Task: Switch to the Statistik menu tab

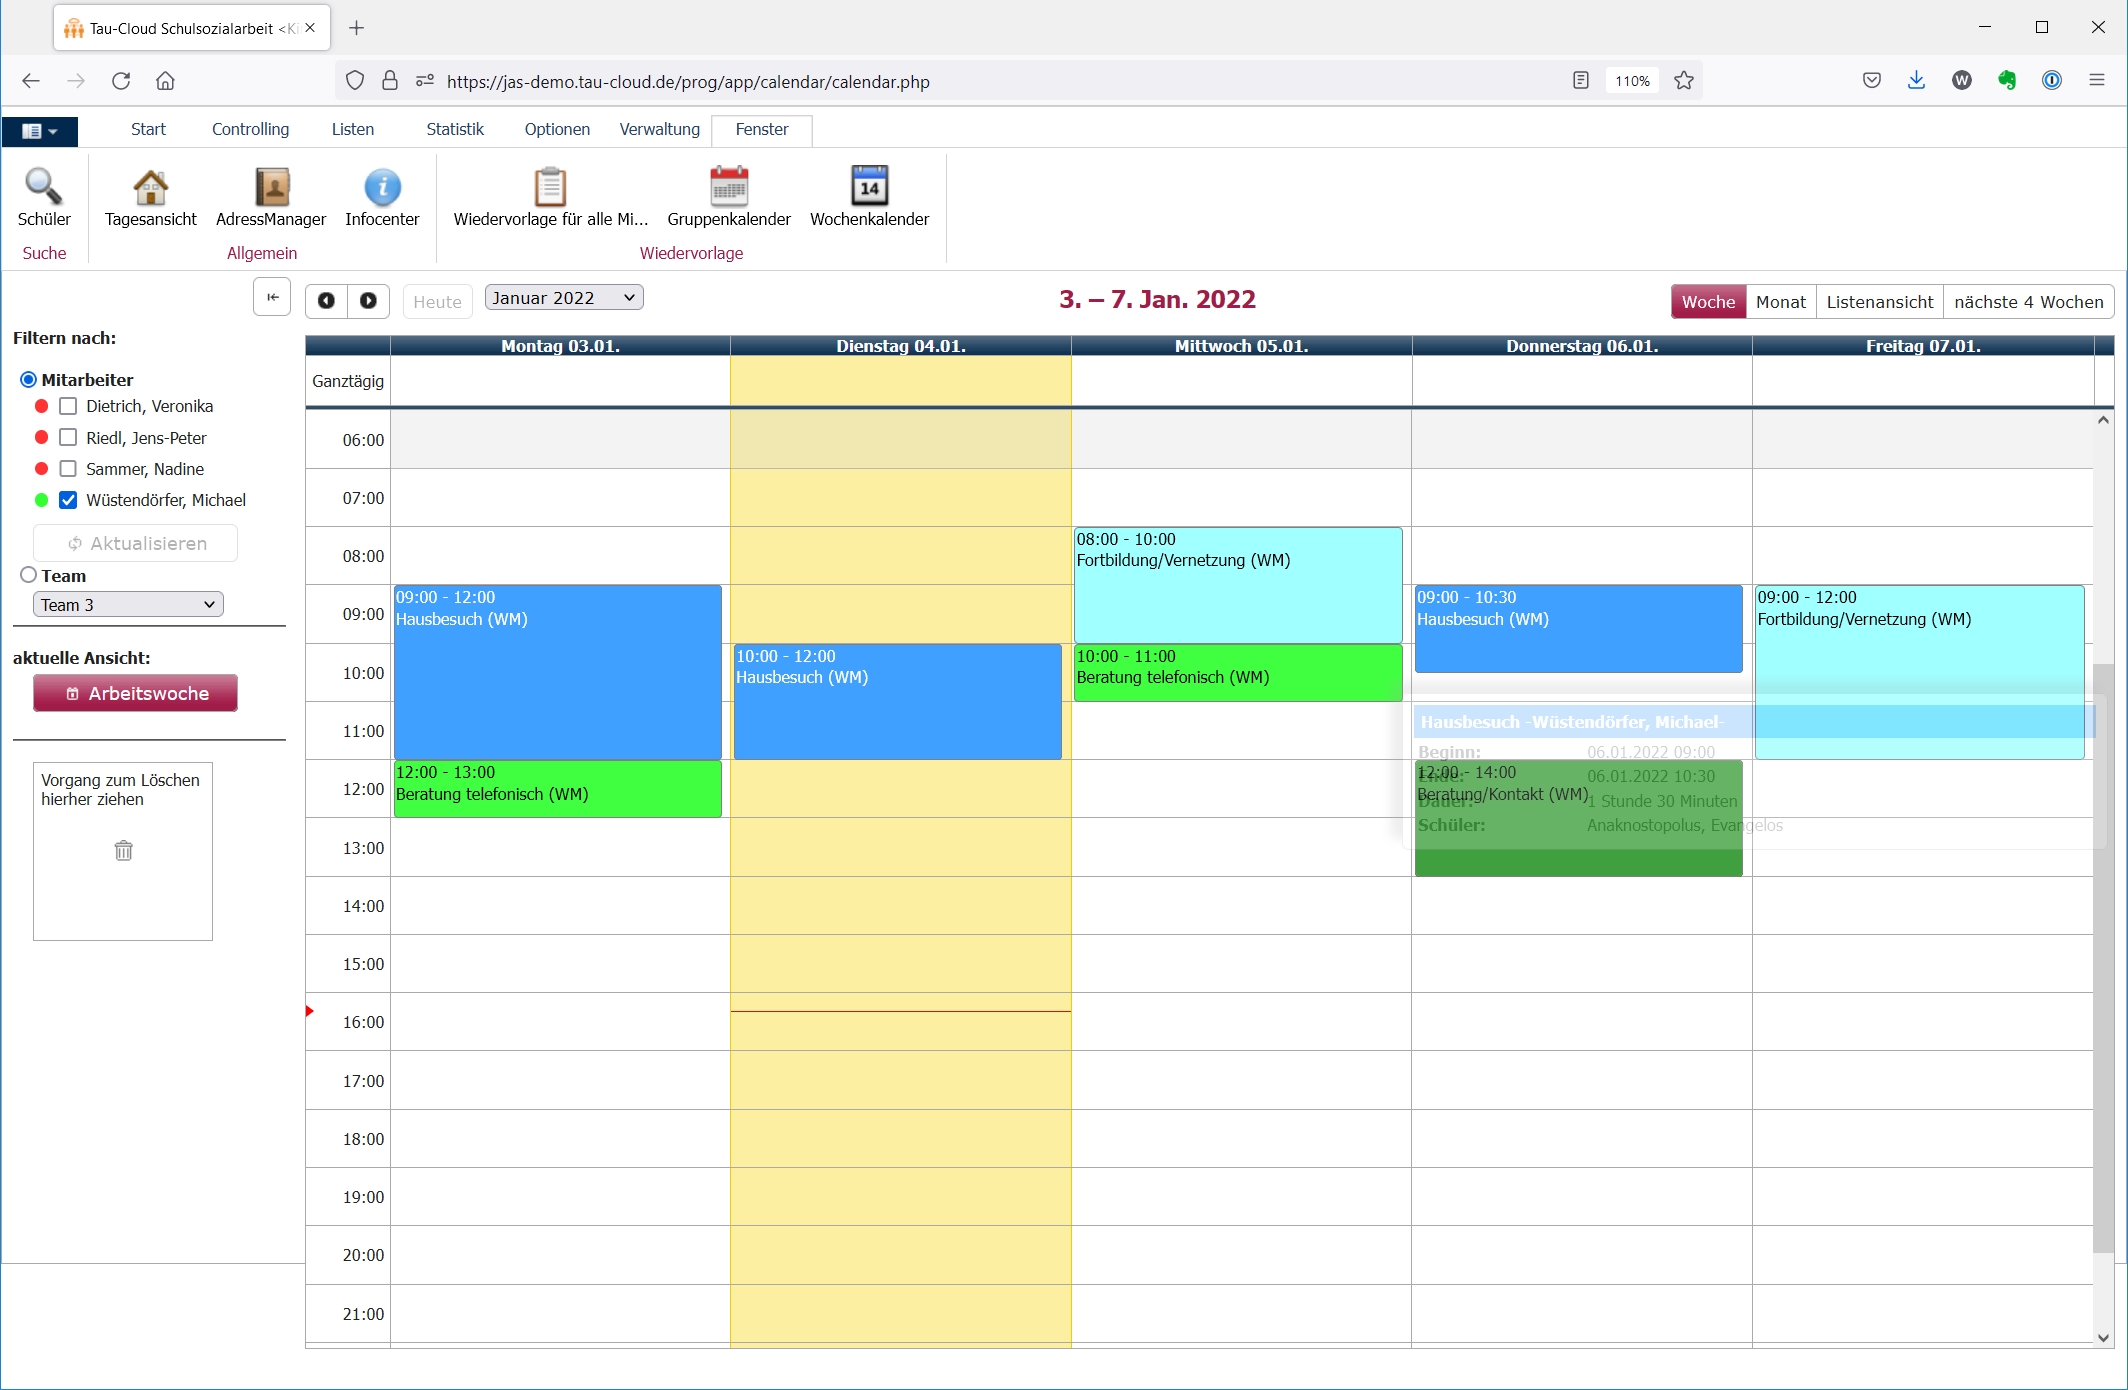Action: tap(454, 129)
